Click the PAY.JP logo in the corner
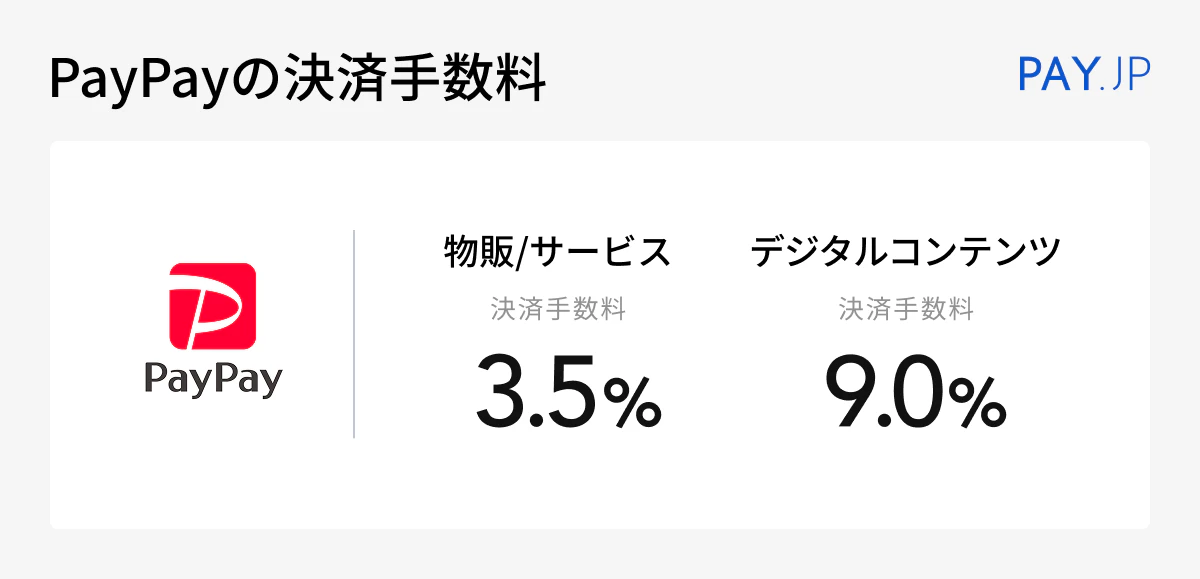Image resolution: width=1200 pixels, height=579 pixels. pos(1084,75)
